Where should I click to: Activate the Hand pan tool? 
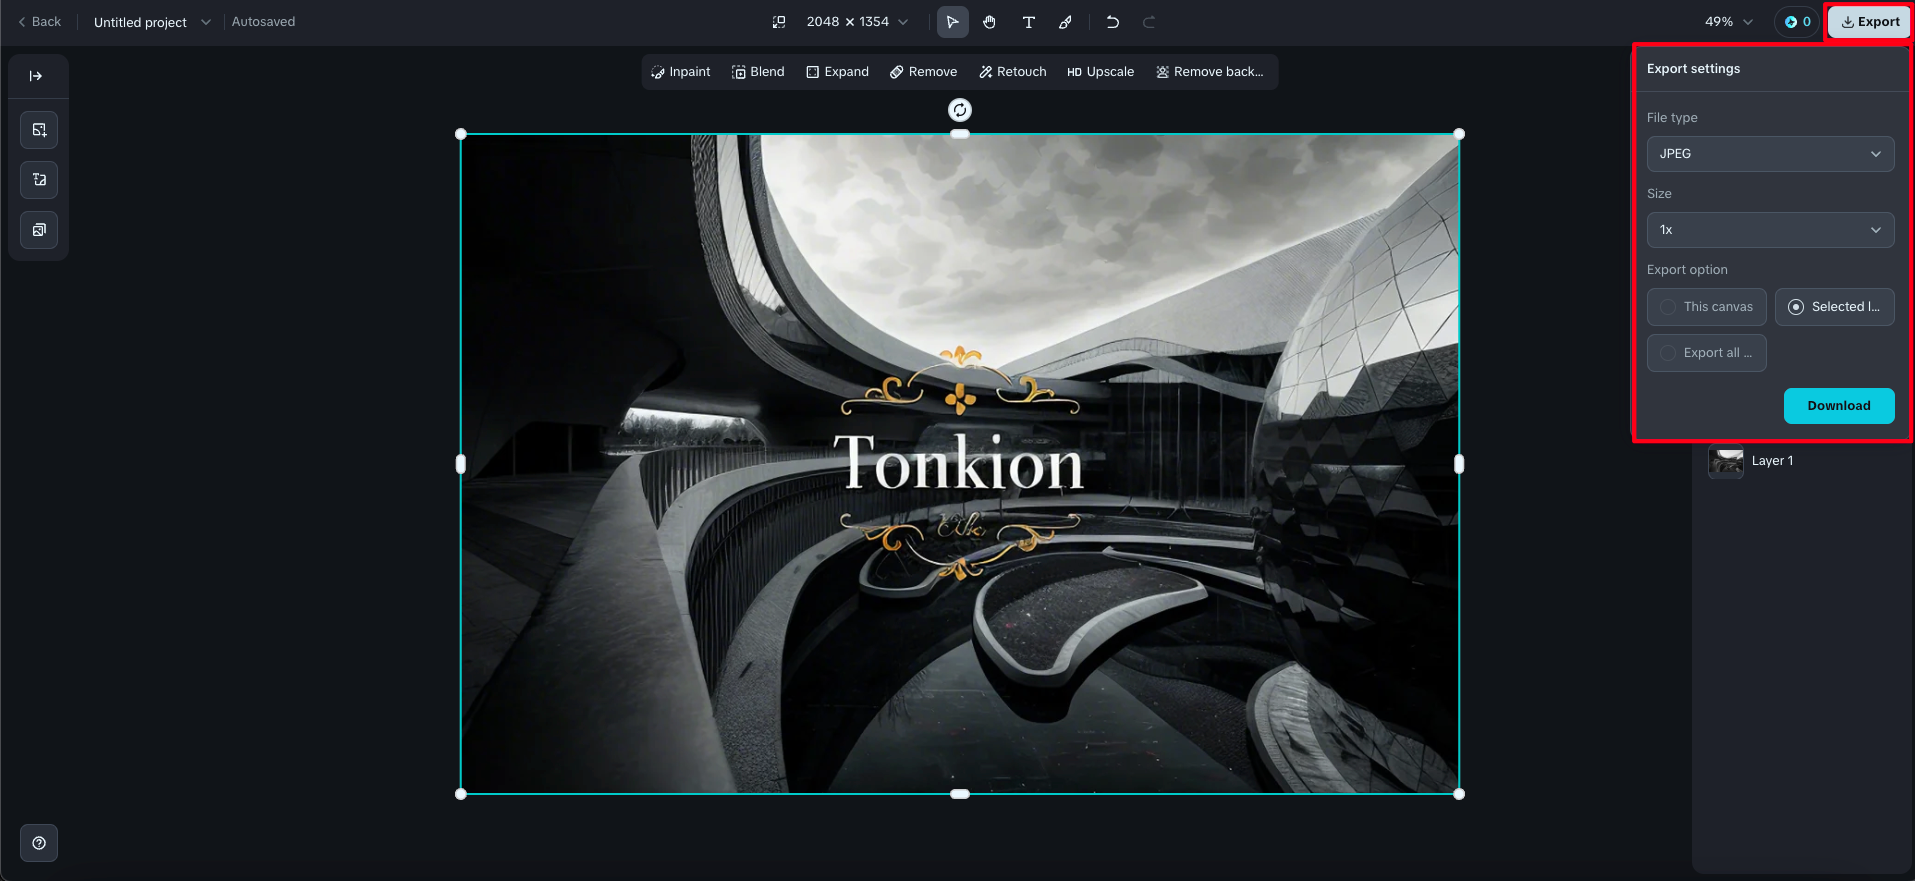pyautogui.click(x=989, y=22)
